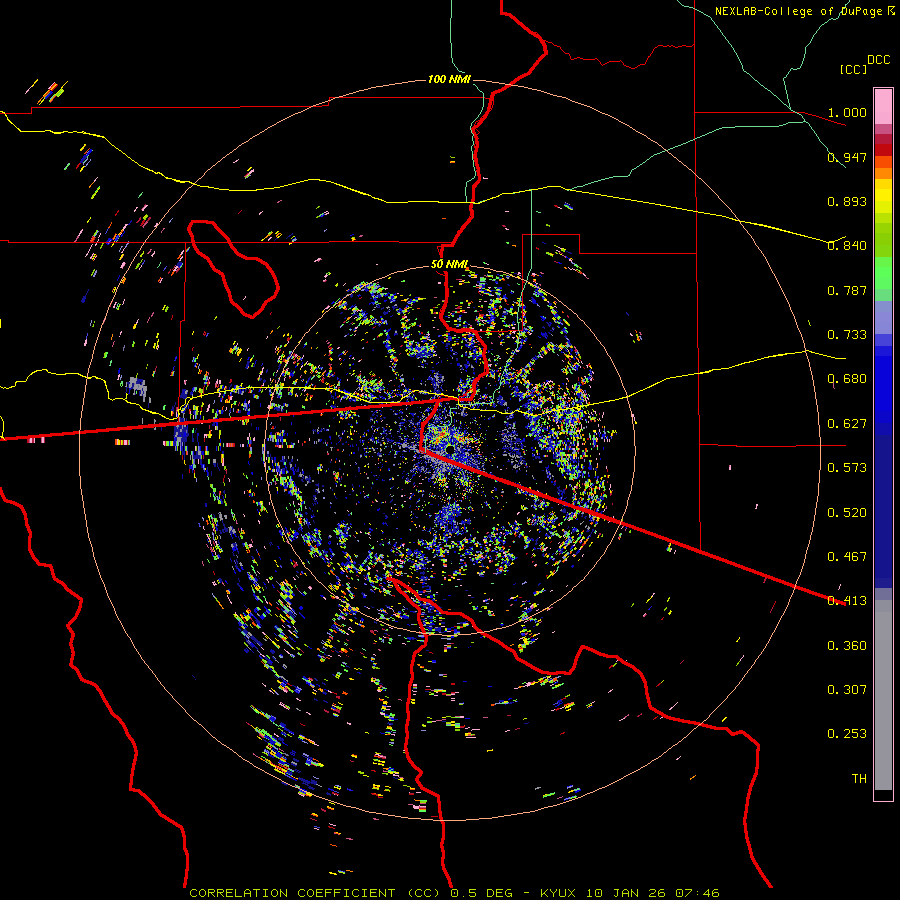Click the 100 NMI range ring label
The height and width of the screenshot is (900, 900).
[449, 79]
